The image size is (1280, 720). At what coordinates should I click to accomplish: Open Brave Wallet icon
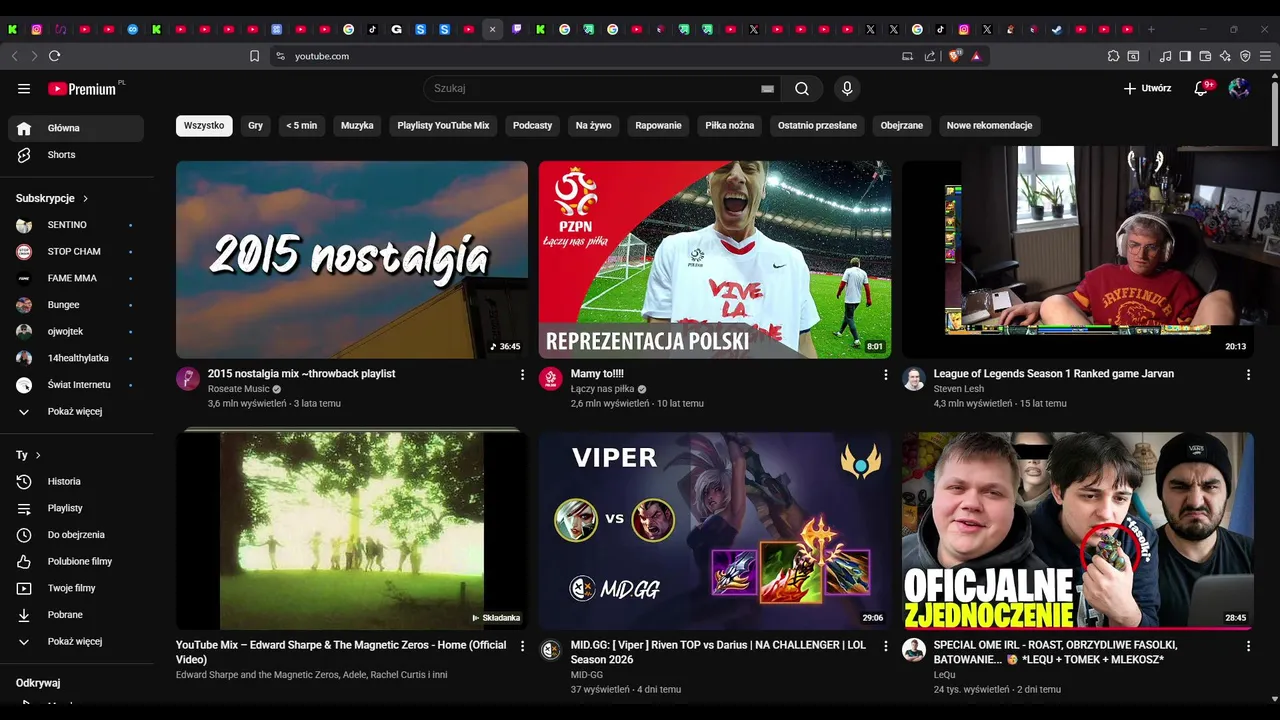tap(1205, 56)
